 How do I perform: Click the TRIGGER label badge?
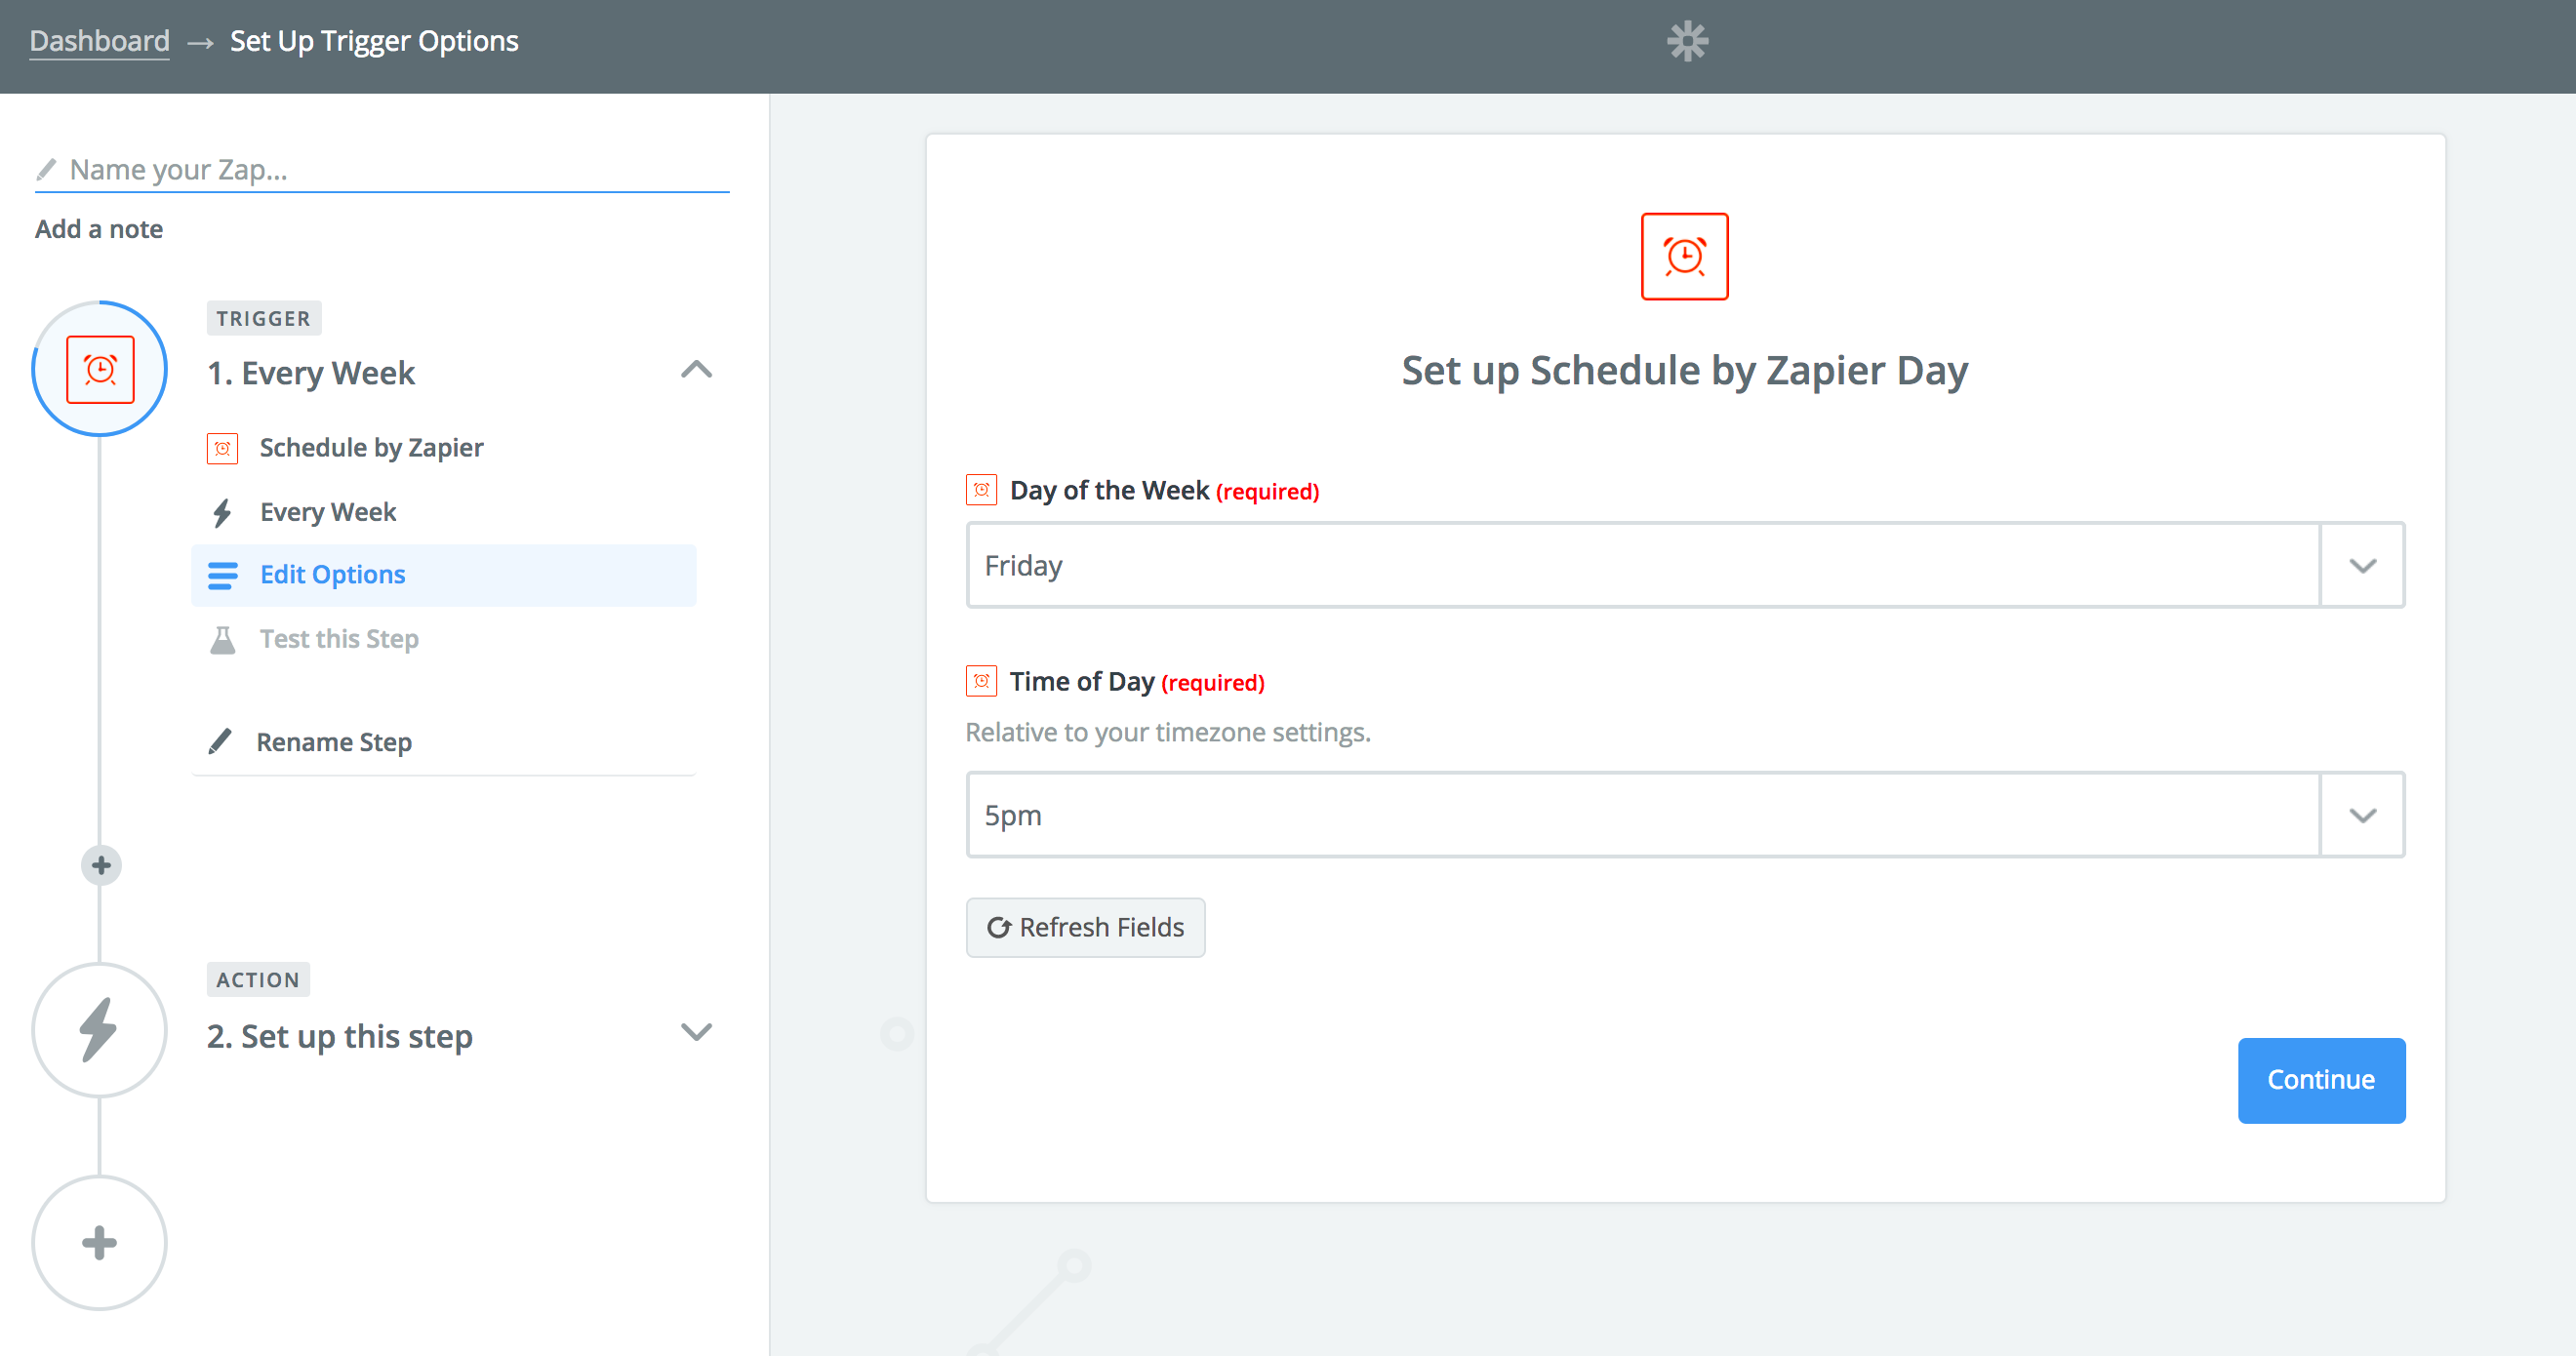click(x=264, y=318)
